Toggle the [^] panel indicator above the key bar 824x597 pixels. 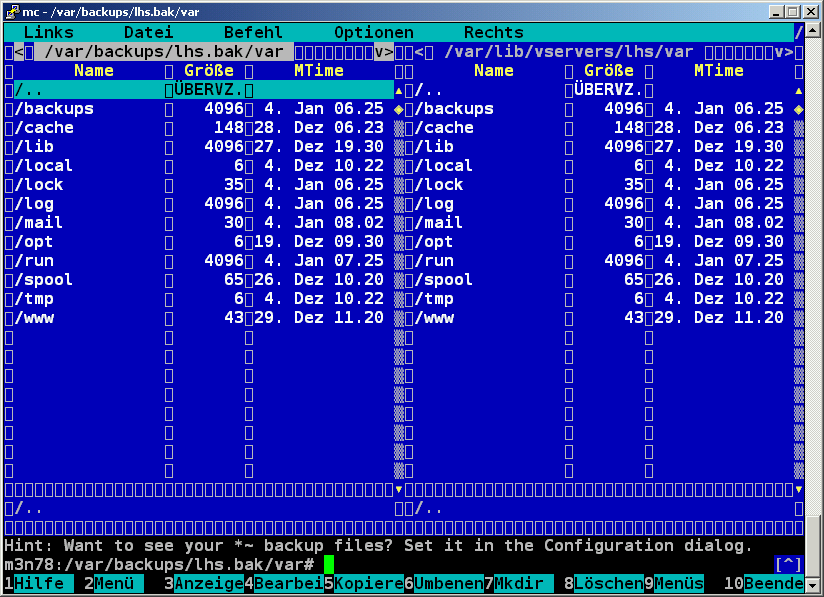click(788, 565)
